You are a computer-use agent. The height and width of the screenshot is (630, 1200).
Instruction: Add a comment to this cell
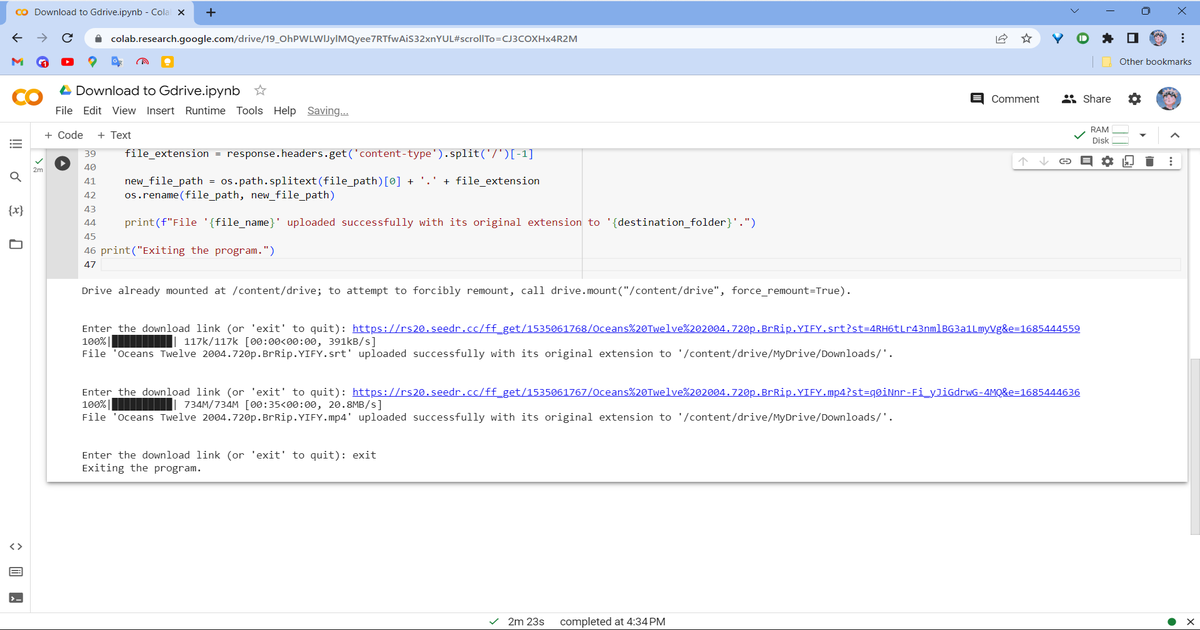click(x=1085, y=161)
